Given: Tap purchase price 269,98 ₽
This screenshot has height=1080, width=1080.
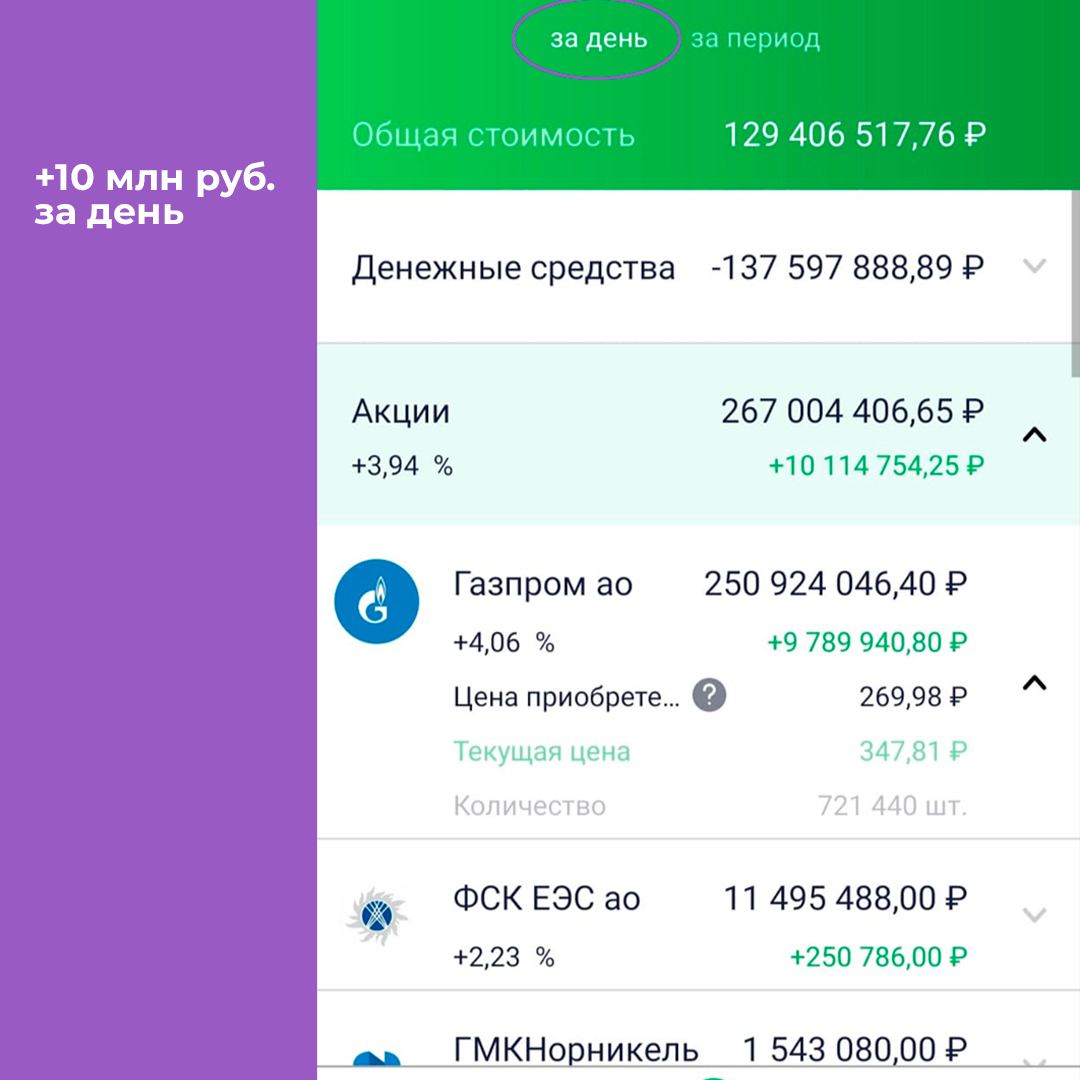Looking at the screenshot, I should coord(913,697).
